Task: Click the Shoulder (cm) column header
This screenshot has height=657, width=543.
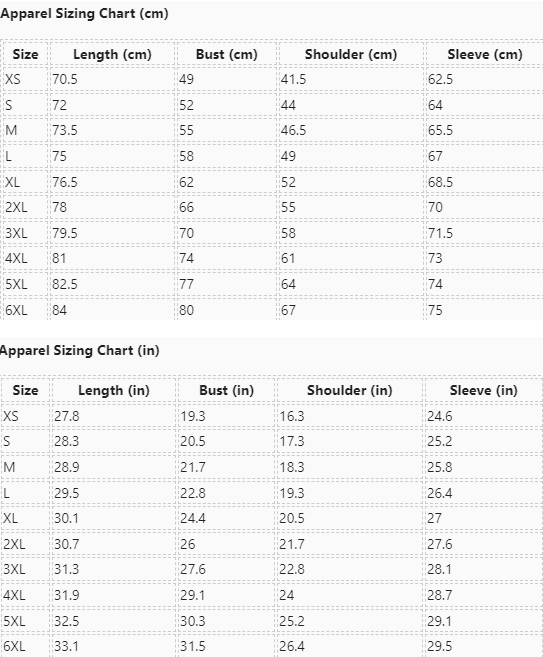Action: point(351,54)
